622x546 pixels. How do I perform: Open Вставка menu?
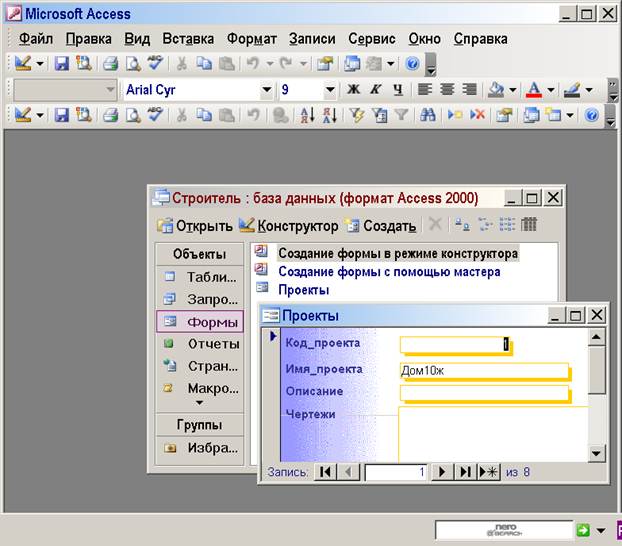[188, 38]
